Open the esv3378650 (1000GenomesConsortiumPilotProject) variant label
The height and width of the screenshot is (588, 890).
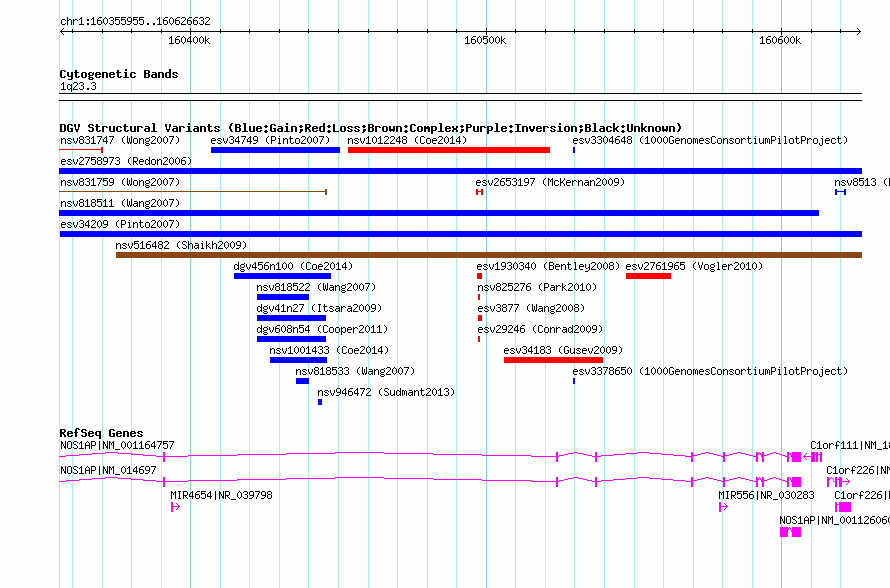[x=710, y=371]
